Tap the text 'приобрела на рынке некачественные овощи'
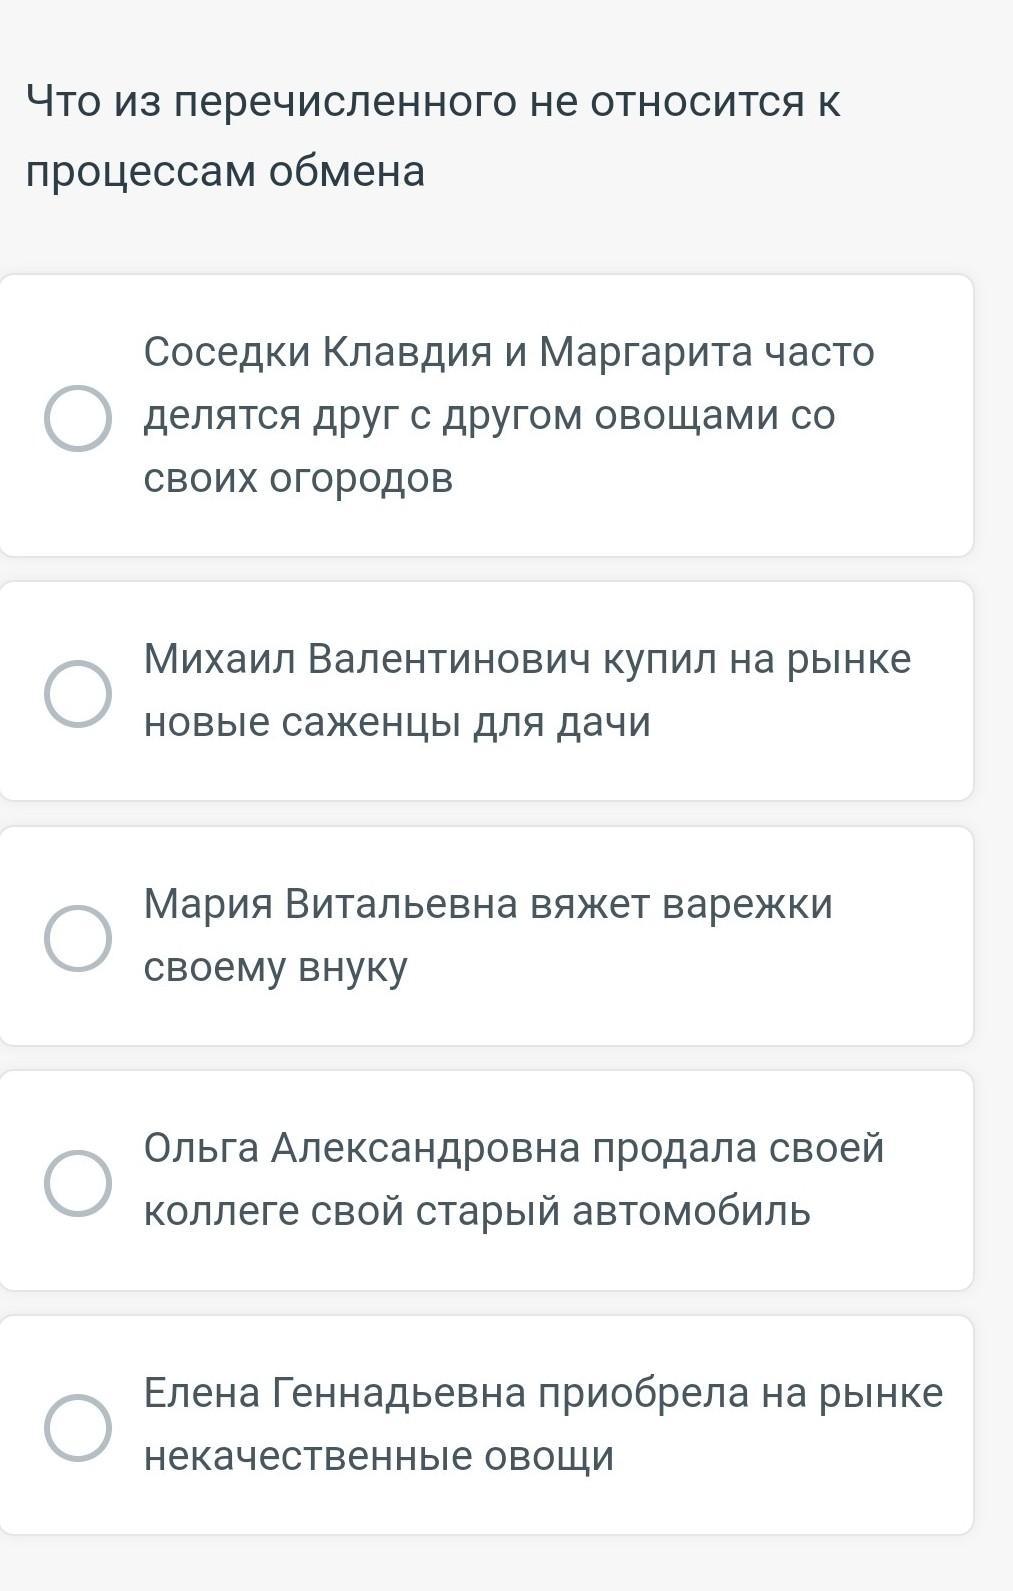Screen dimensions: 1013x1591 click(543, 1424)
